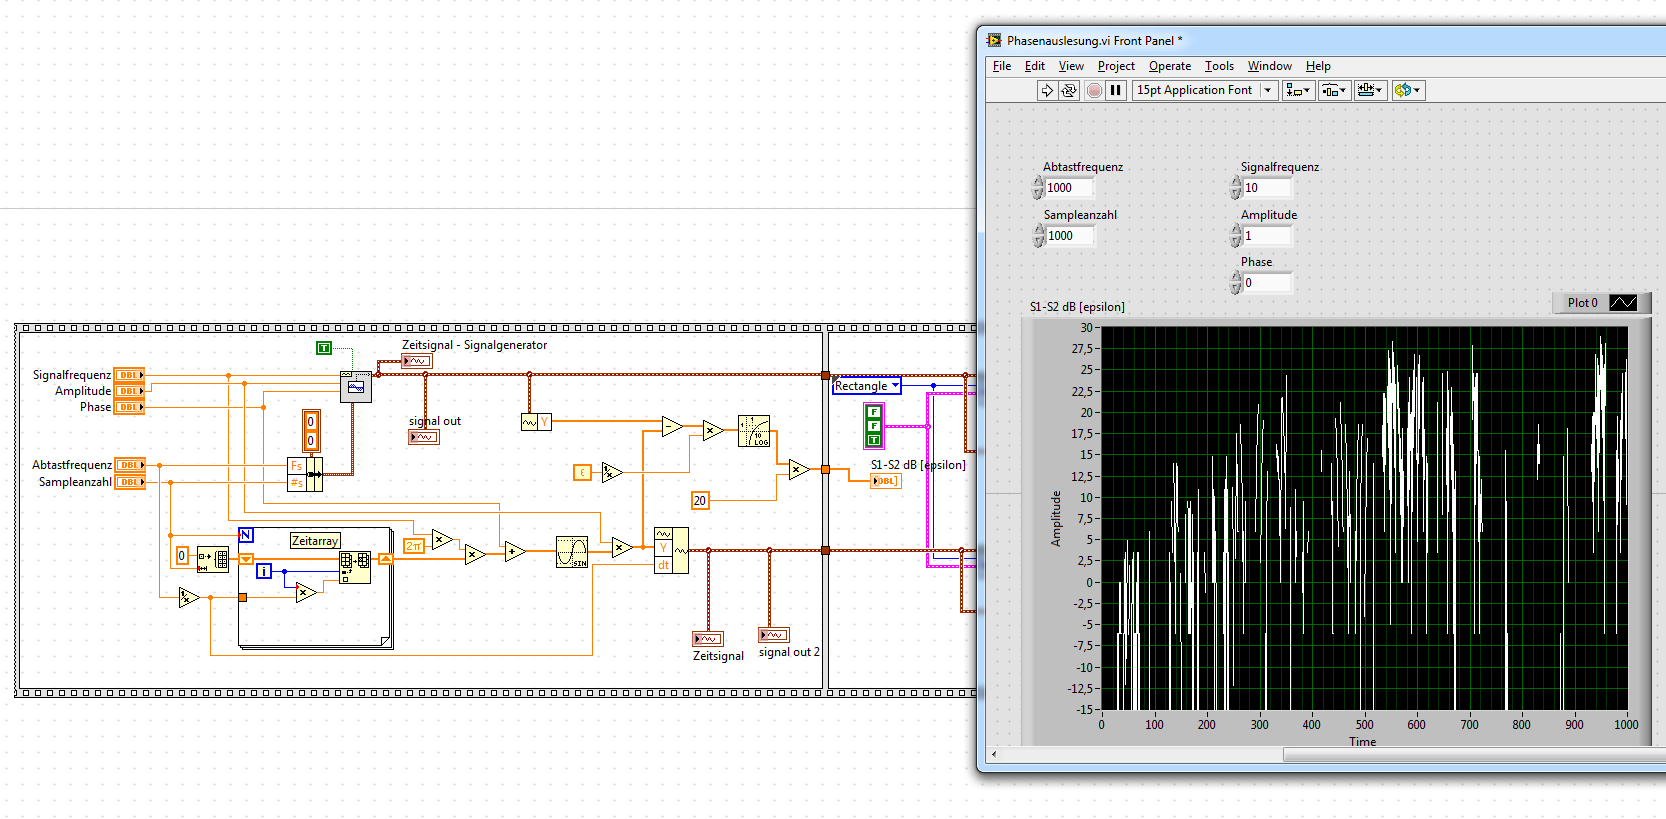Open the Operate menu
This screenshot has width=1666, height=819.
point(1169,66)
